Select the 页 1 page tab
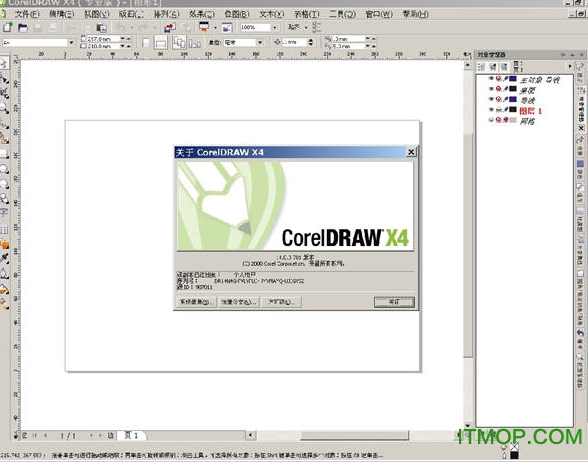588x462 pixels. [132, 435]
